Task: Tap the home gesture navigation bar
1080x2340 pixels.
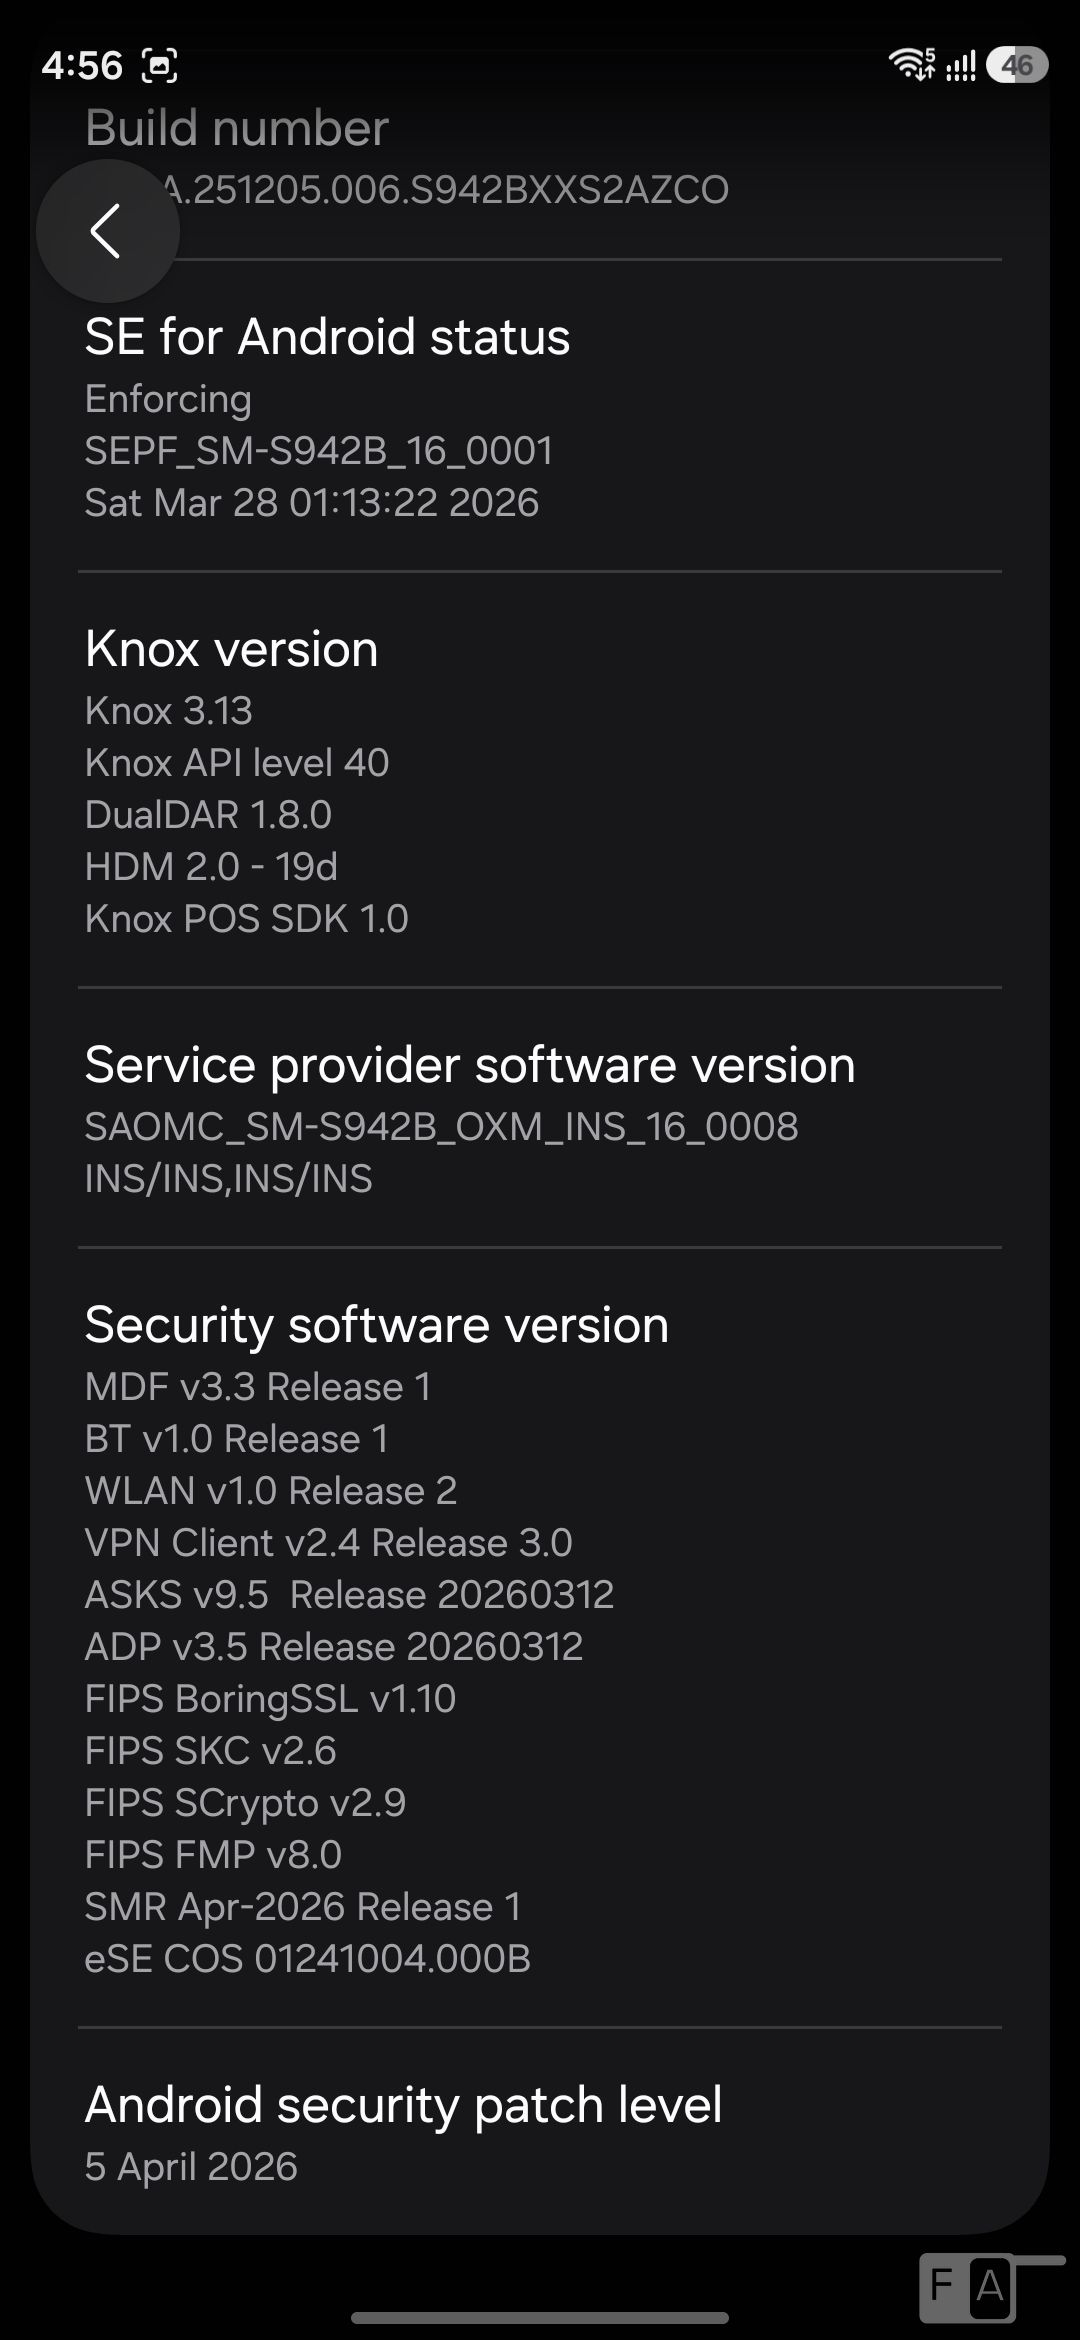Action: pos(540,2317)
